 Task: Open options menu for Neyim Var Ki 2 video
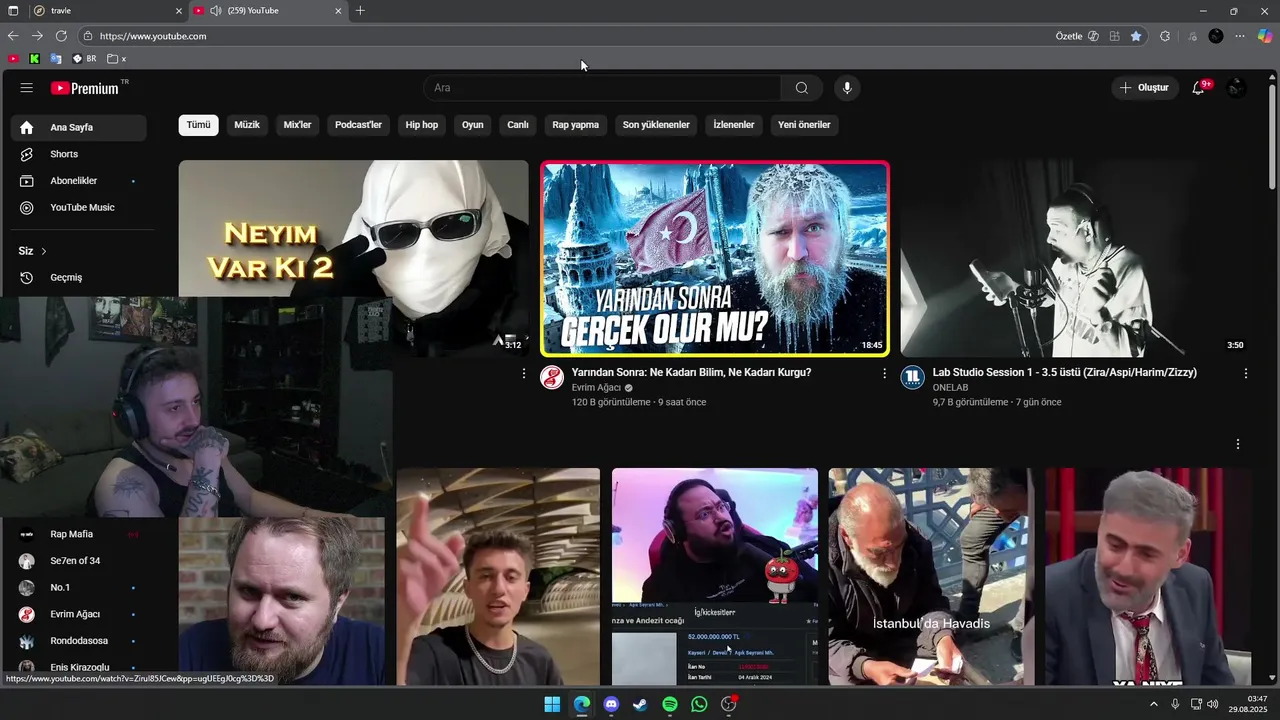point(523,373)
